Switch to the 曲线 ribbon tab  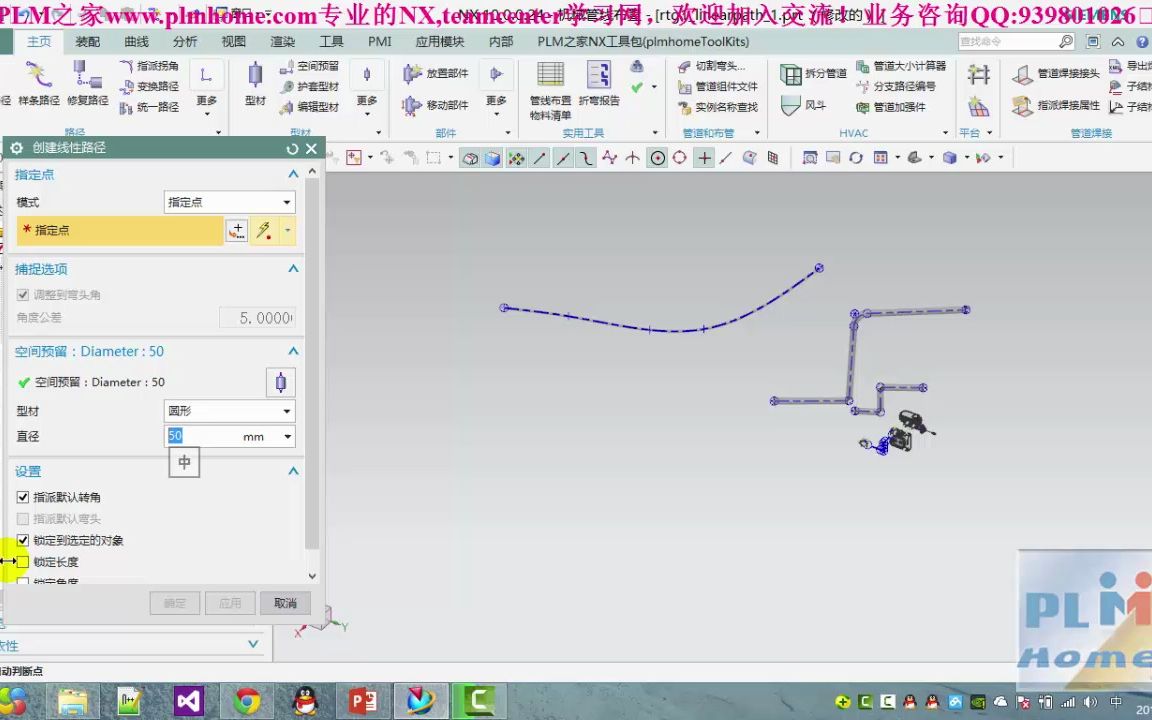[x=136, y=42]
